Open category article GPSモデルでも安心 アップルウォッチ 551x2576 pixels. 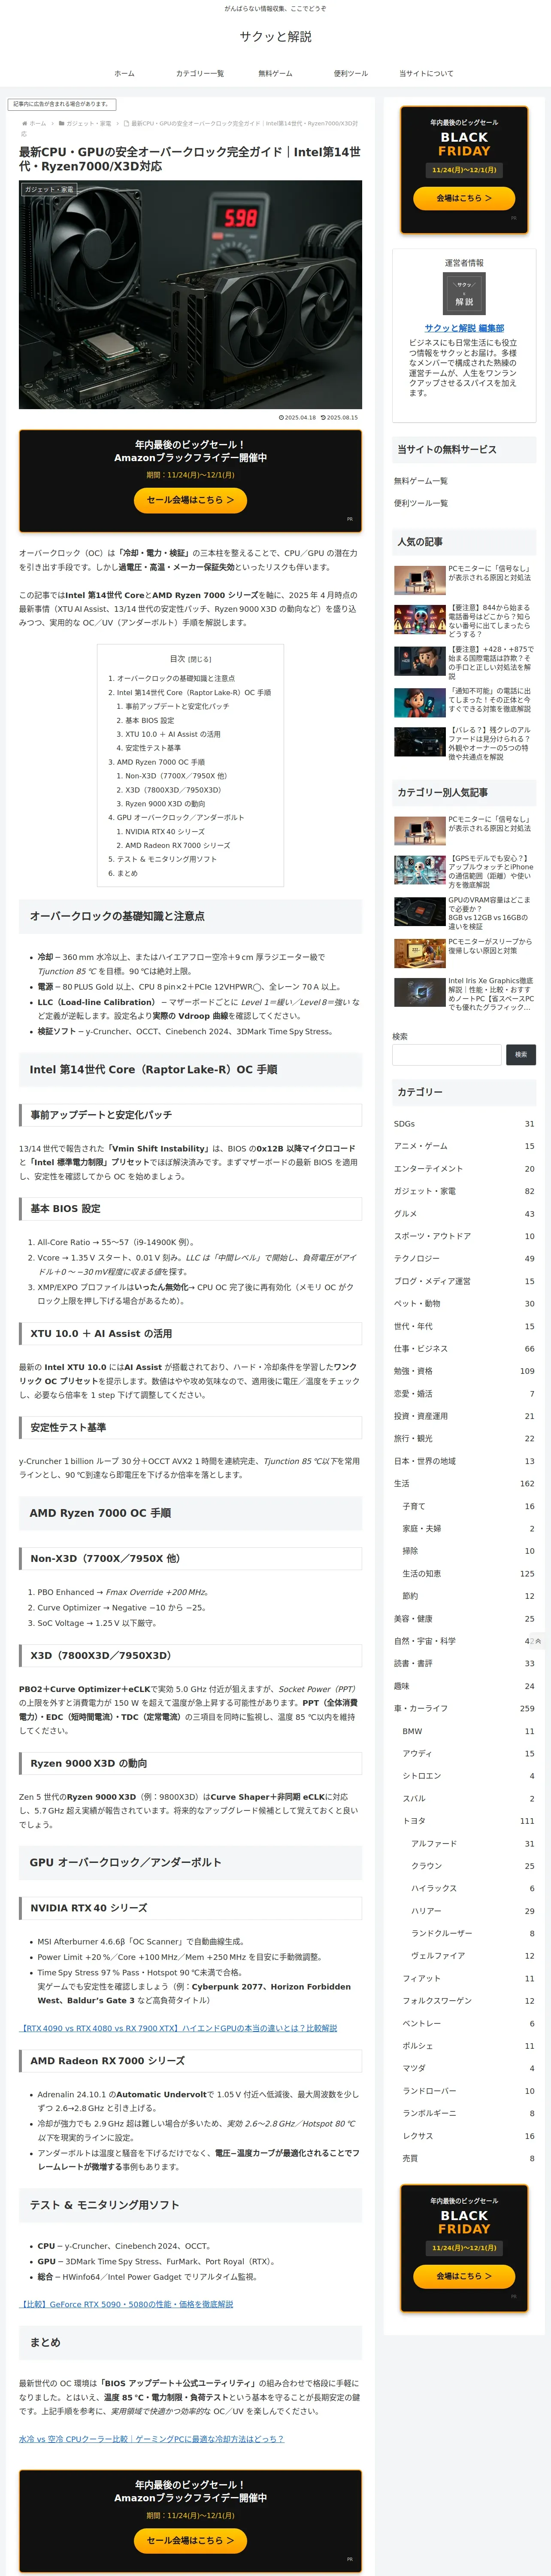click(464, 872)
